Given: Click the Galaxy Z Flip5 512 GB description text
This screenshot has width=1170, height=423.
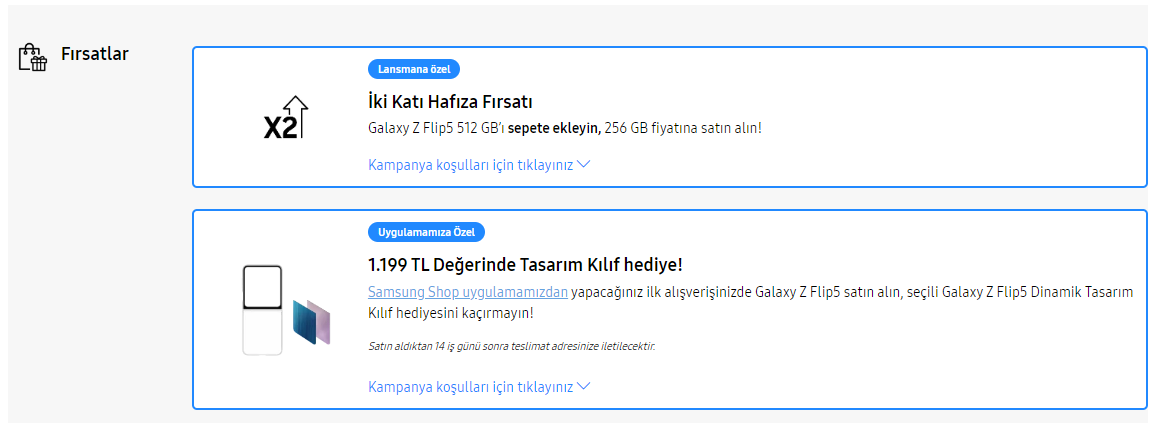Looking at the screenshot, I should click(x=565, y=128).
